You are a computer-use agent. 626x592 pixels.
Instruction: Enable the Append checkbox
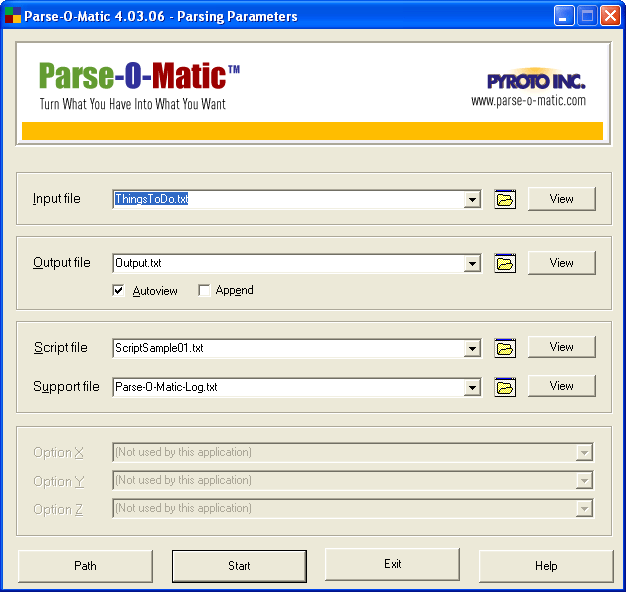tap(204, 291)
